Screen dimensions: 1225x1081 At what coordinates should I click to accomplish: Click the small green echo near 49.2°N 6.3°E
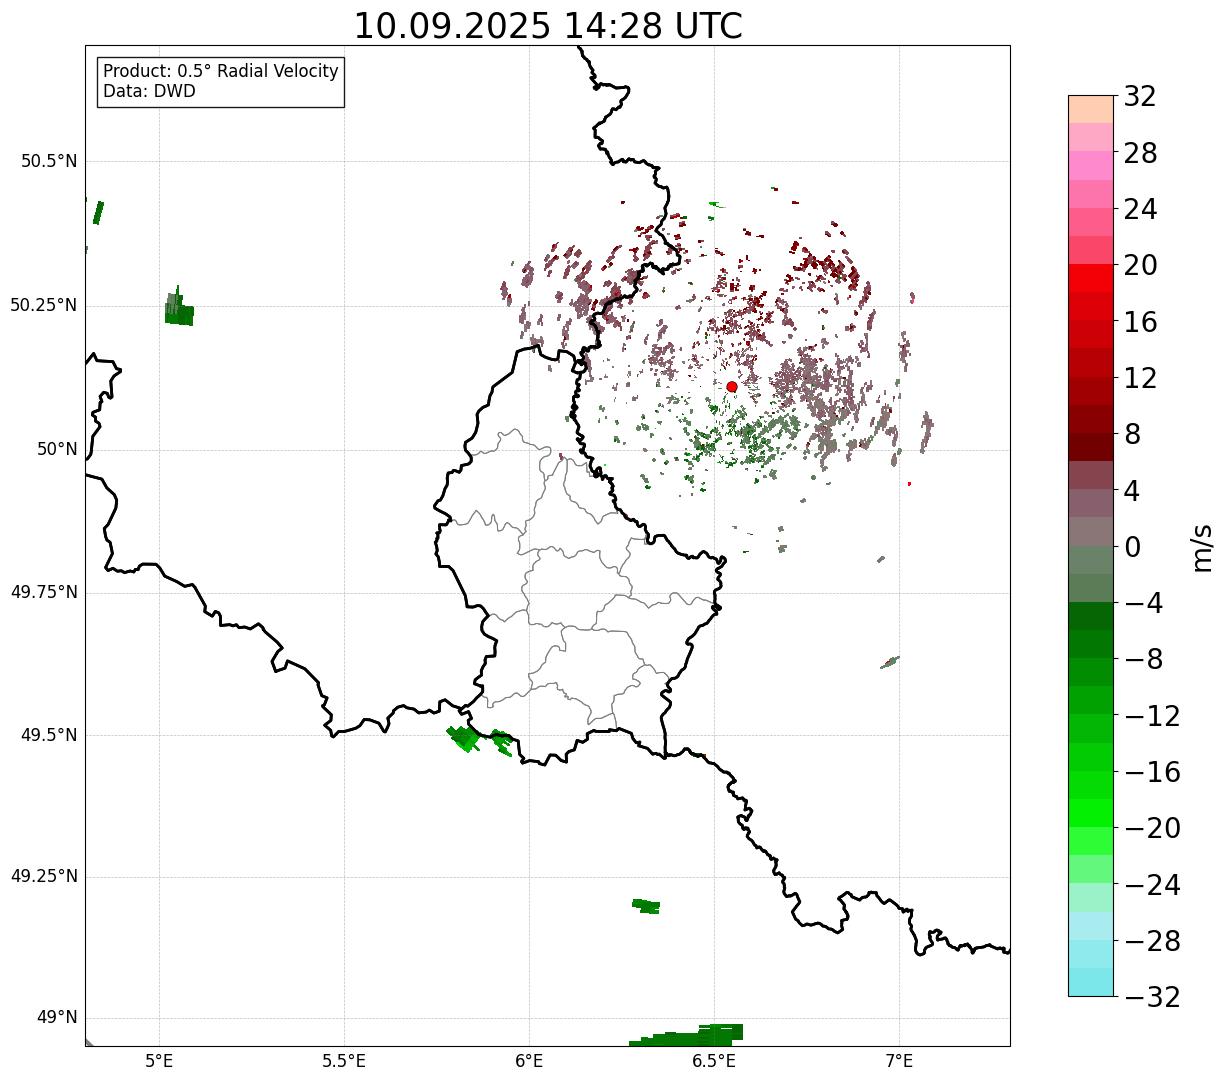[646, 906]
